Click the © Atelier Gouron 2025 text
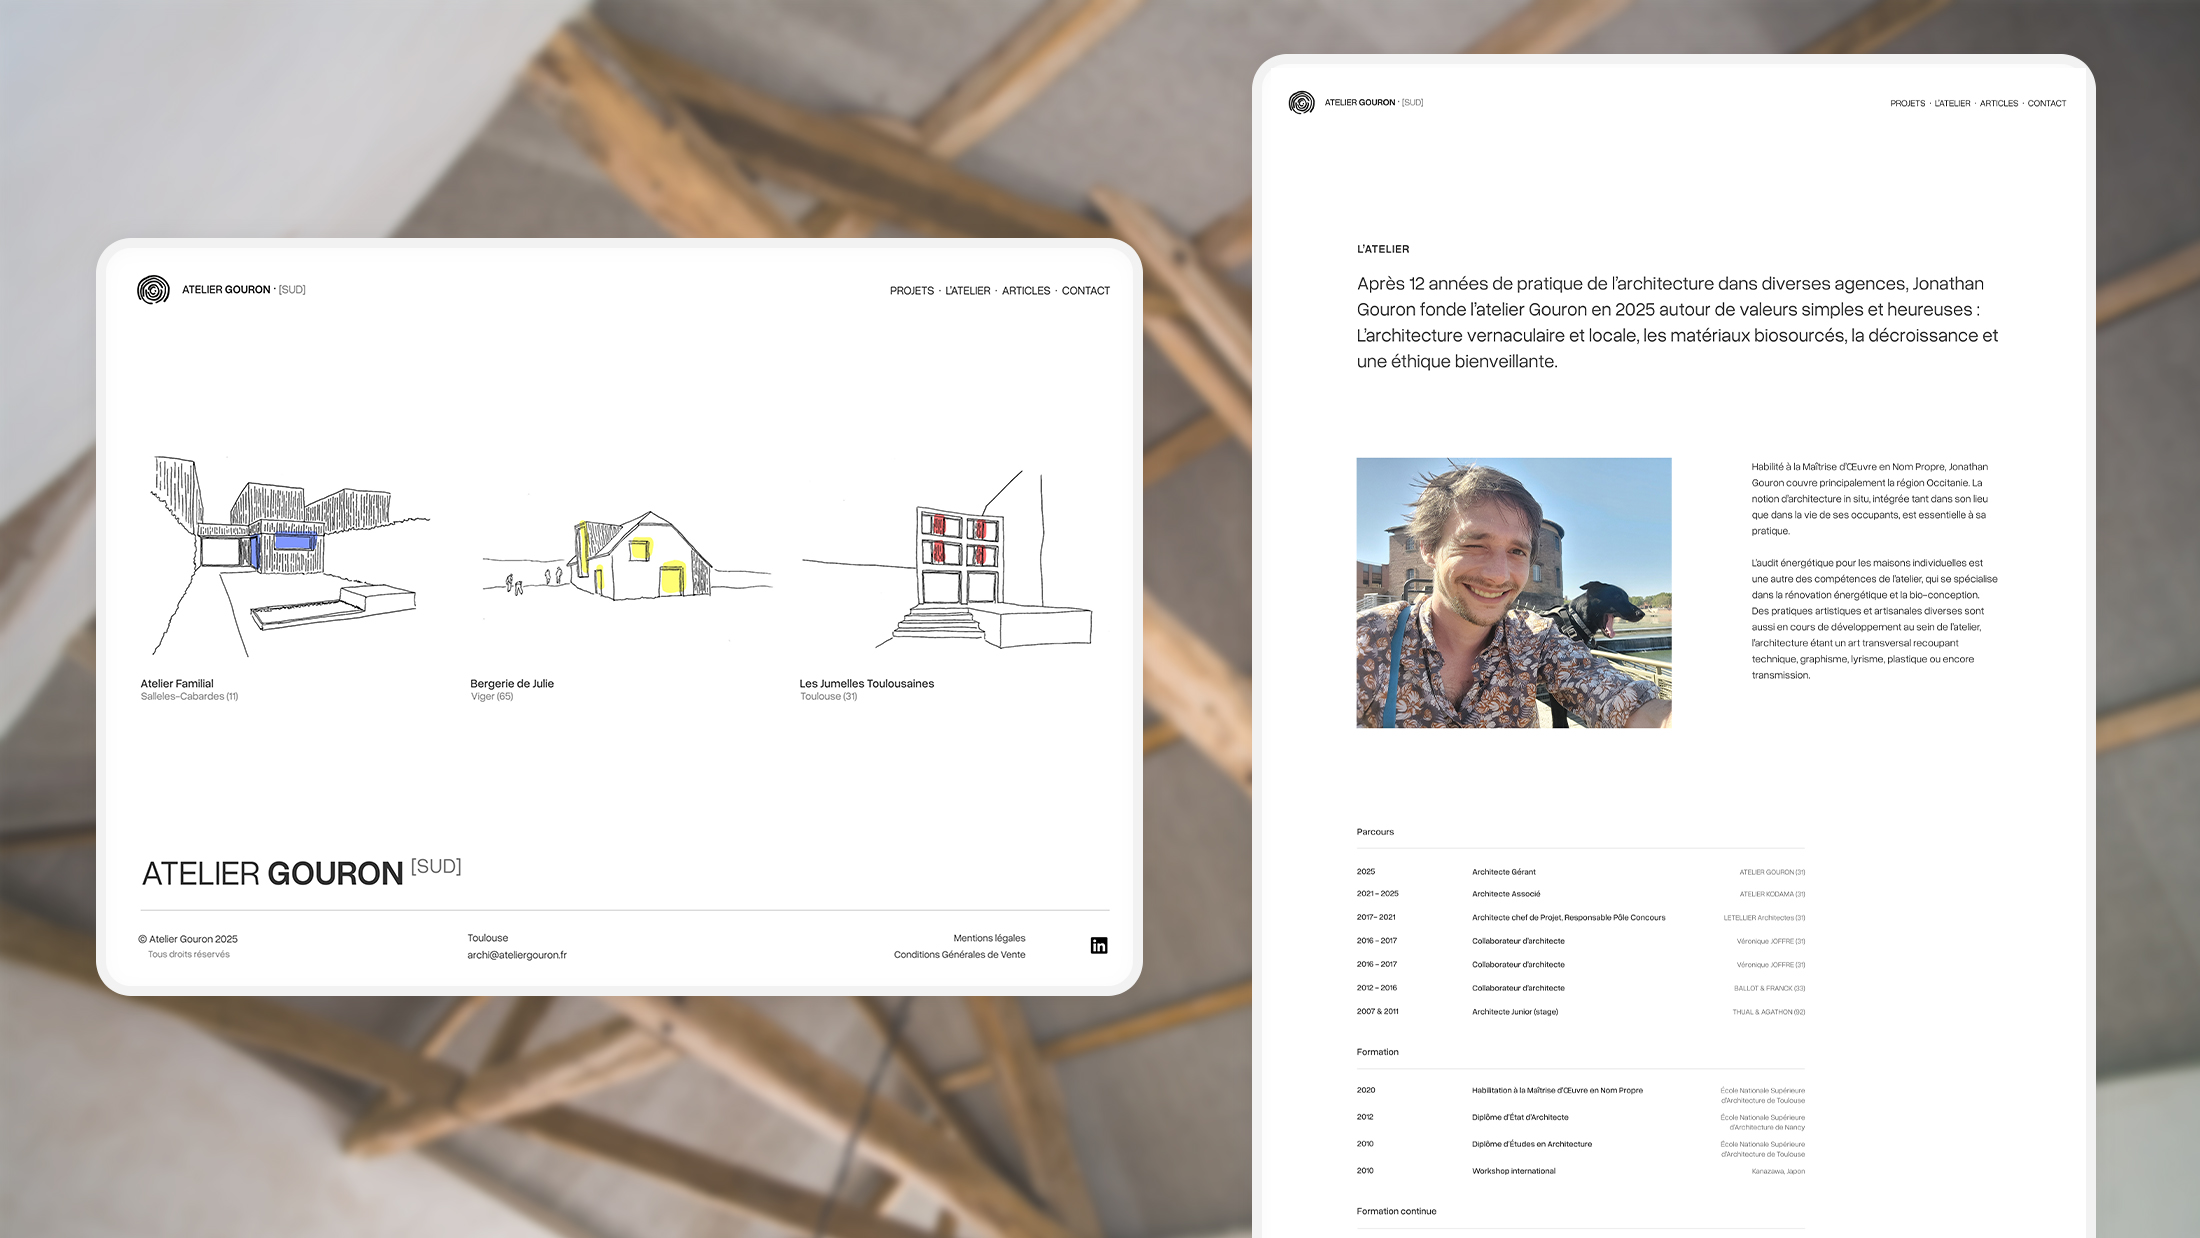This screenshot has height=1238, width=2200. tap(188, 939)
